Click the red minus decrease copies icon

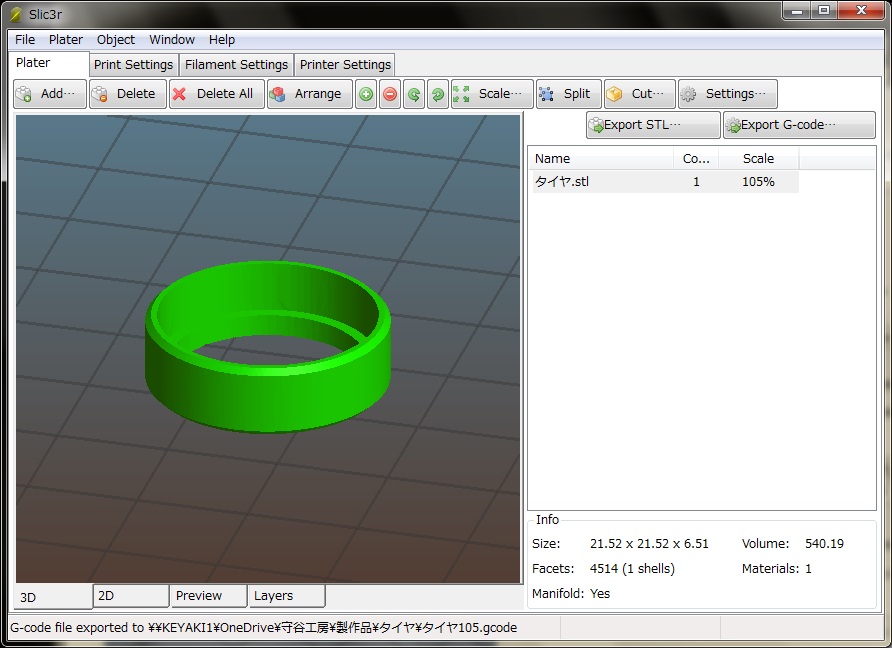tap(390, 94)
